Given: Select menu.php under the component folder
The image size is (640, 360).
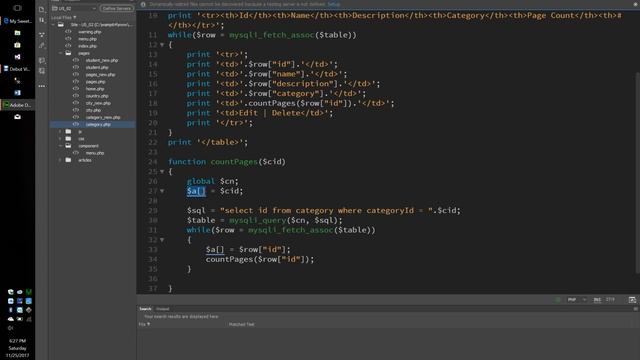Looking at the screenshot, I should [95, 153].
